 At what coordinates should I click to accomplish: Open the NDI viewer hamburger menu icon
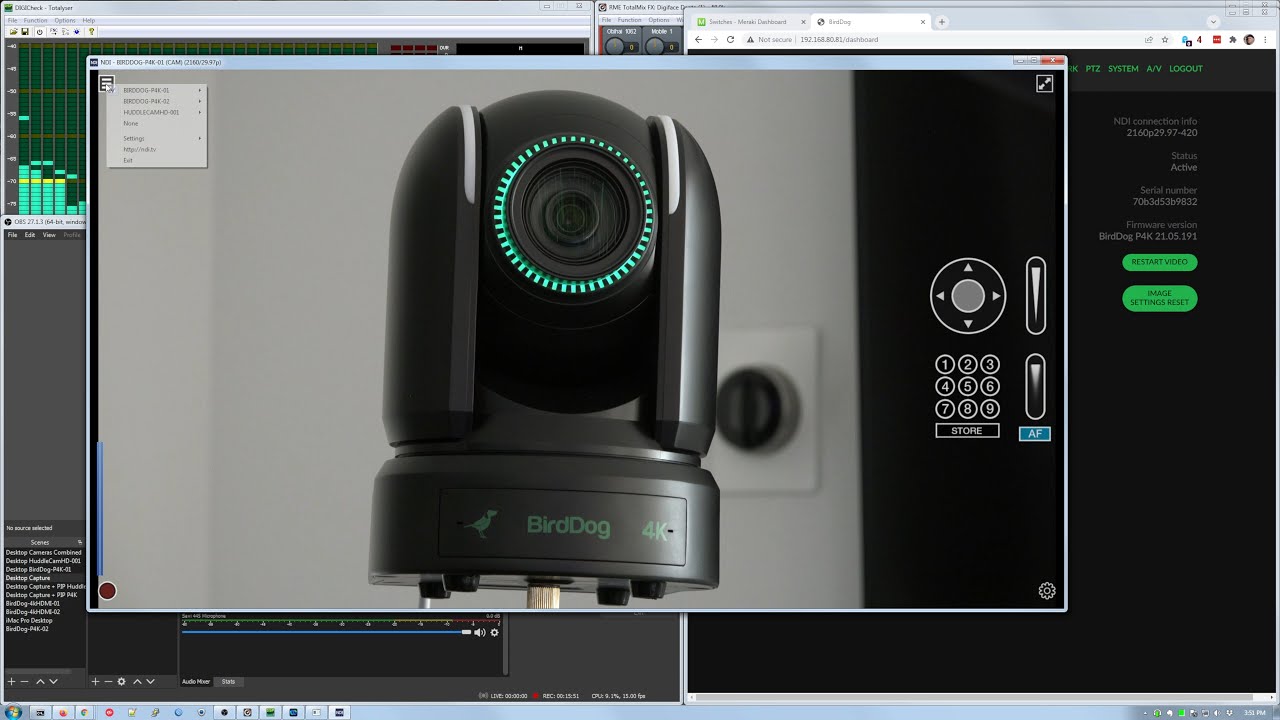pos(106,84)
